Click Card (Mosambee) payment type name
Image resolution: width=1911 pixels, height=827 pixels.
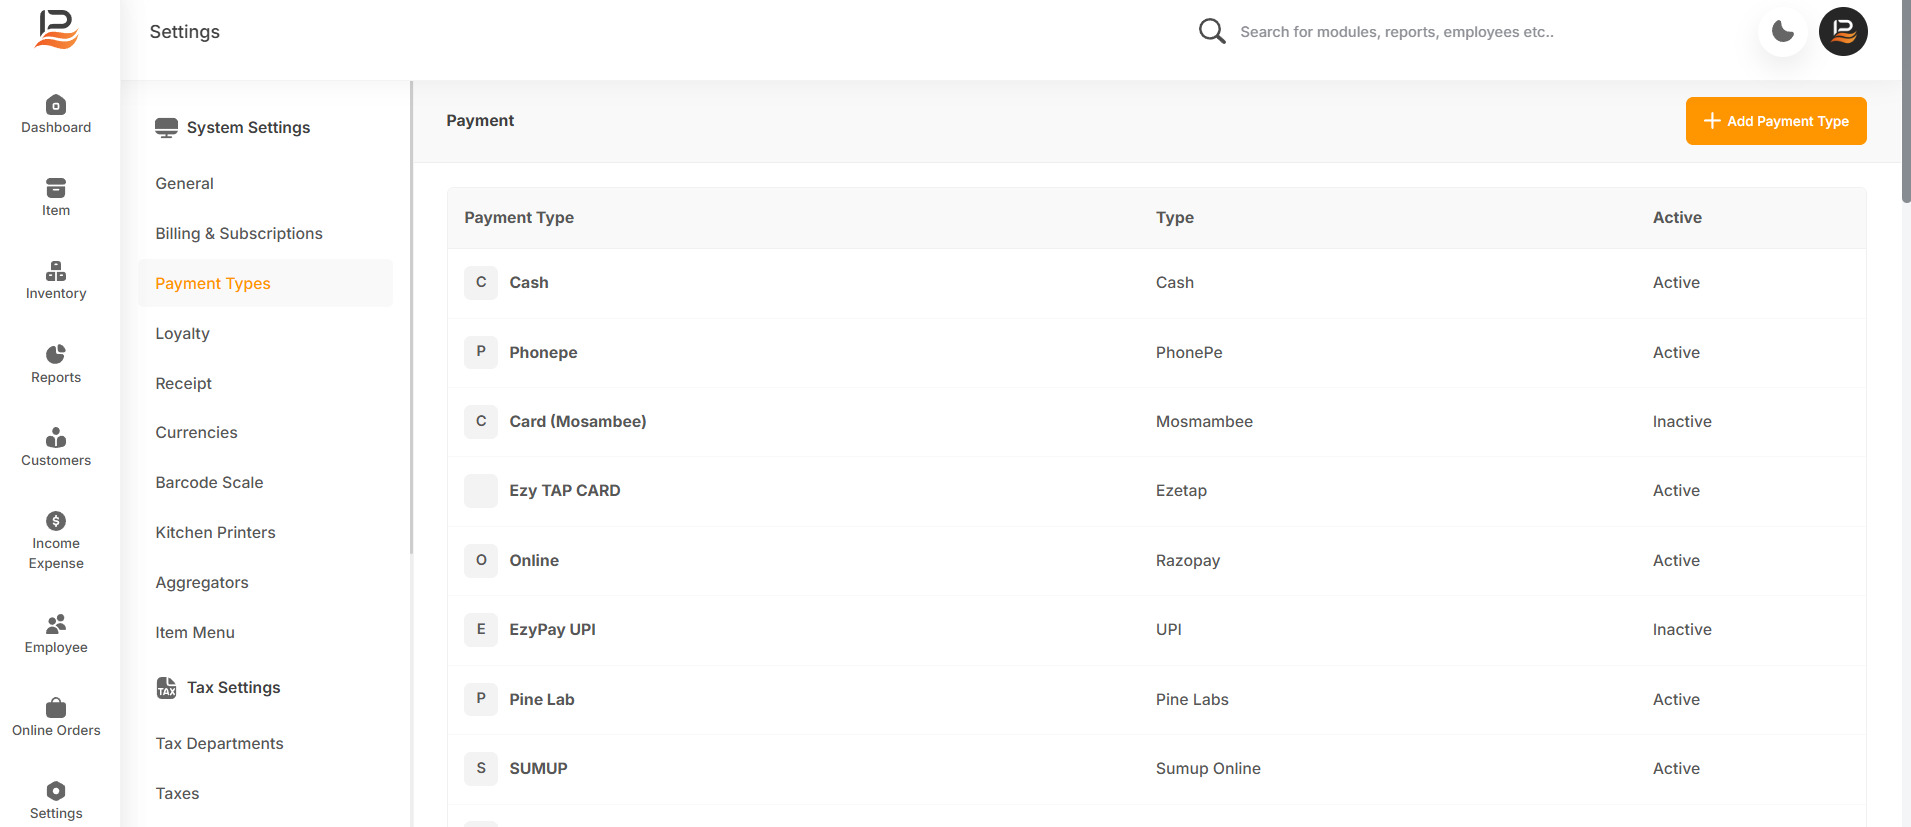(x=578, y=422)
